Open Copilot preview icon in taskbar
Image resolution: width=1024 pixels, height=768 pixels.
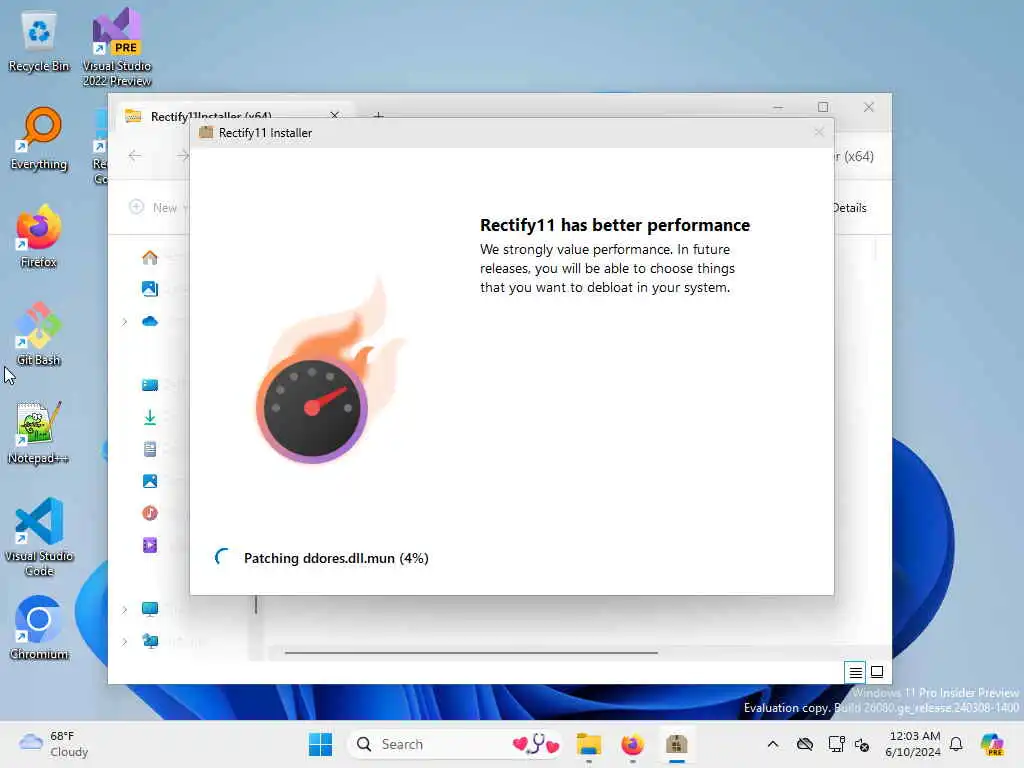point(993,744)
